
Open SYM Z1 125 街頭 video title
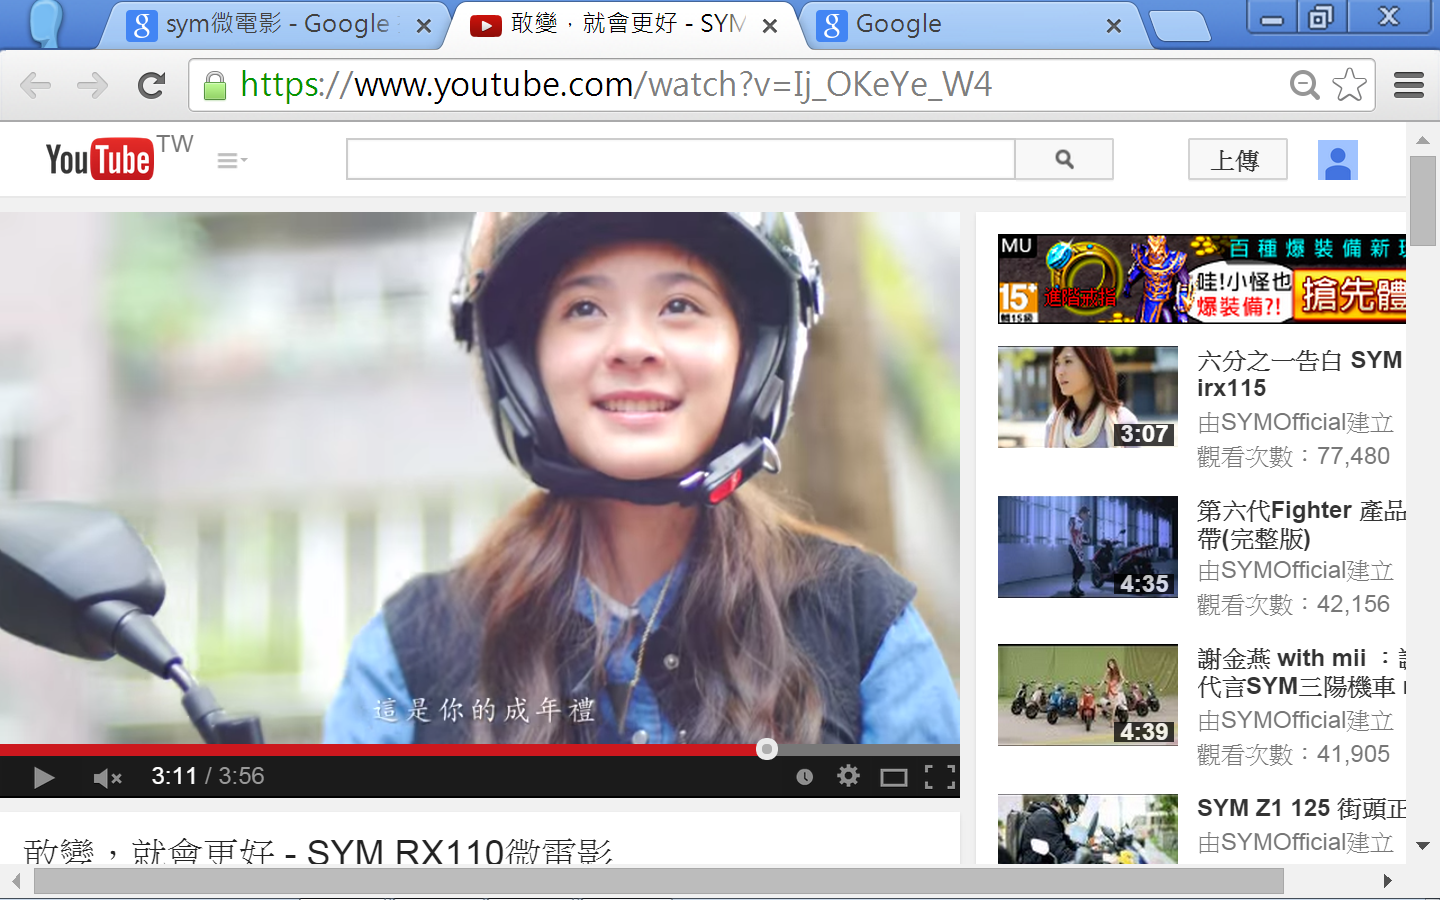coord(1301,808)
